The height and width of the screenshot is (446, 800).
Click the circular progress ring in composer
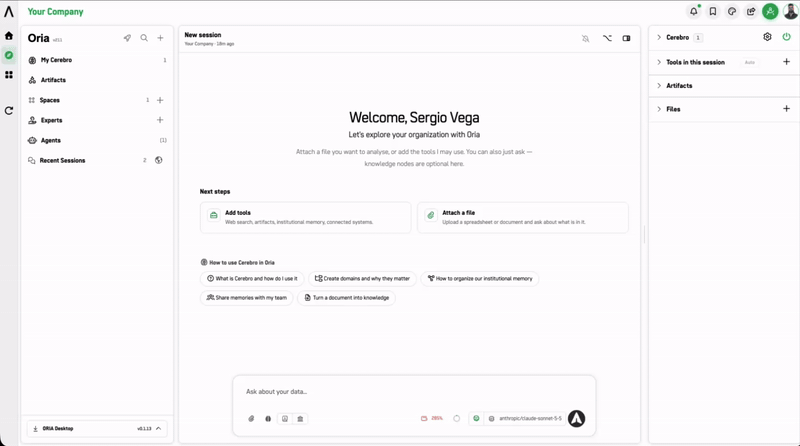[457, 418]
